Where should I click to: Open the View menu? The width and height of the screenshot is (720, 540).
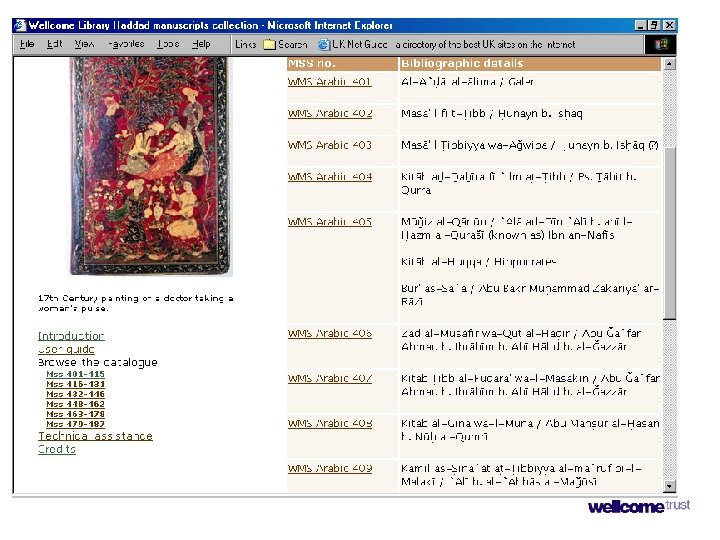[x=84, y=44]
